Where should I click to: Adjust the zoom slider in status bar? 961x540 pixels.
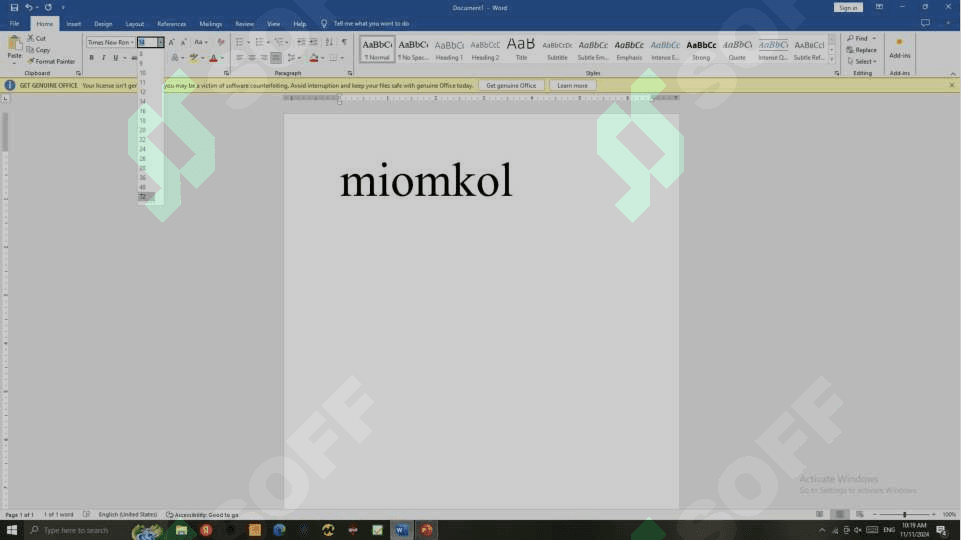[x=904, y=514]
